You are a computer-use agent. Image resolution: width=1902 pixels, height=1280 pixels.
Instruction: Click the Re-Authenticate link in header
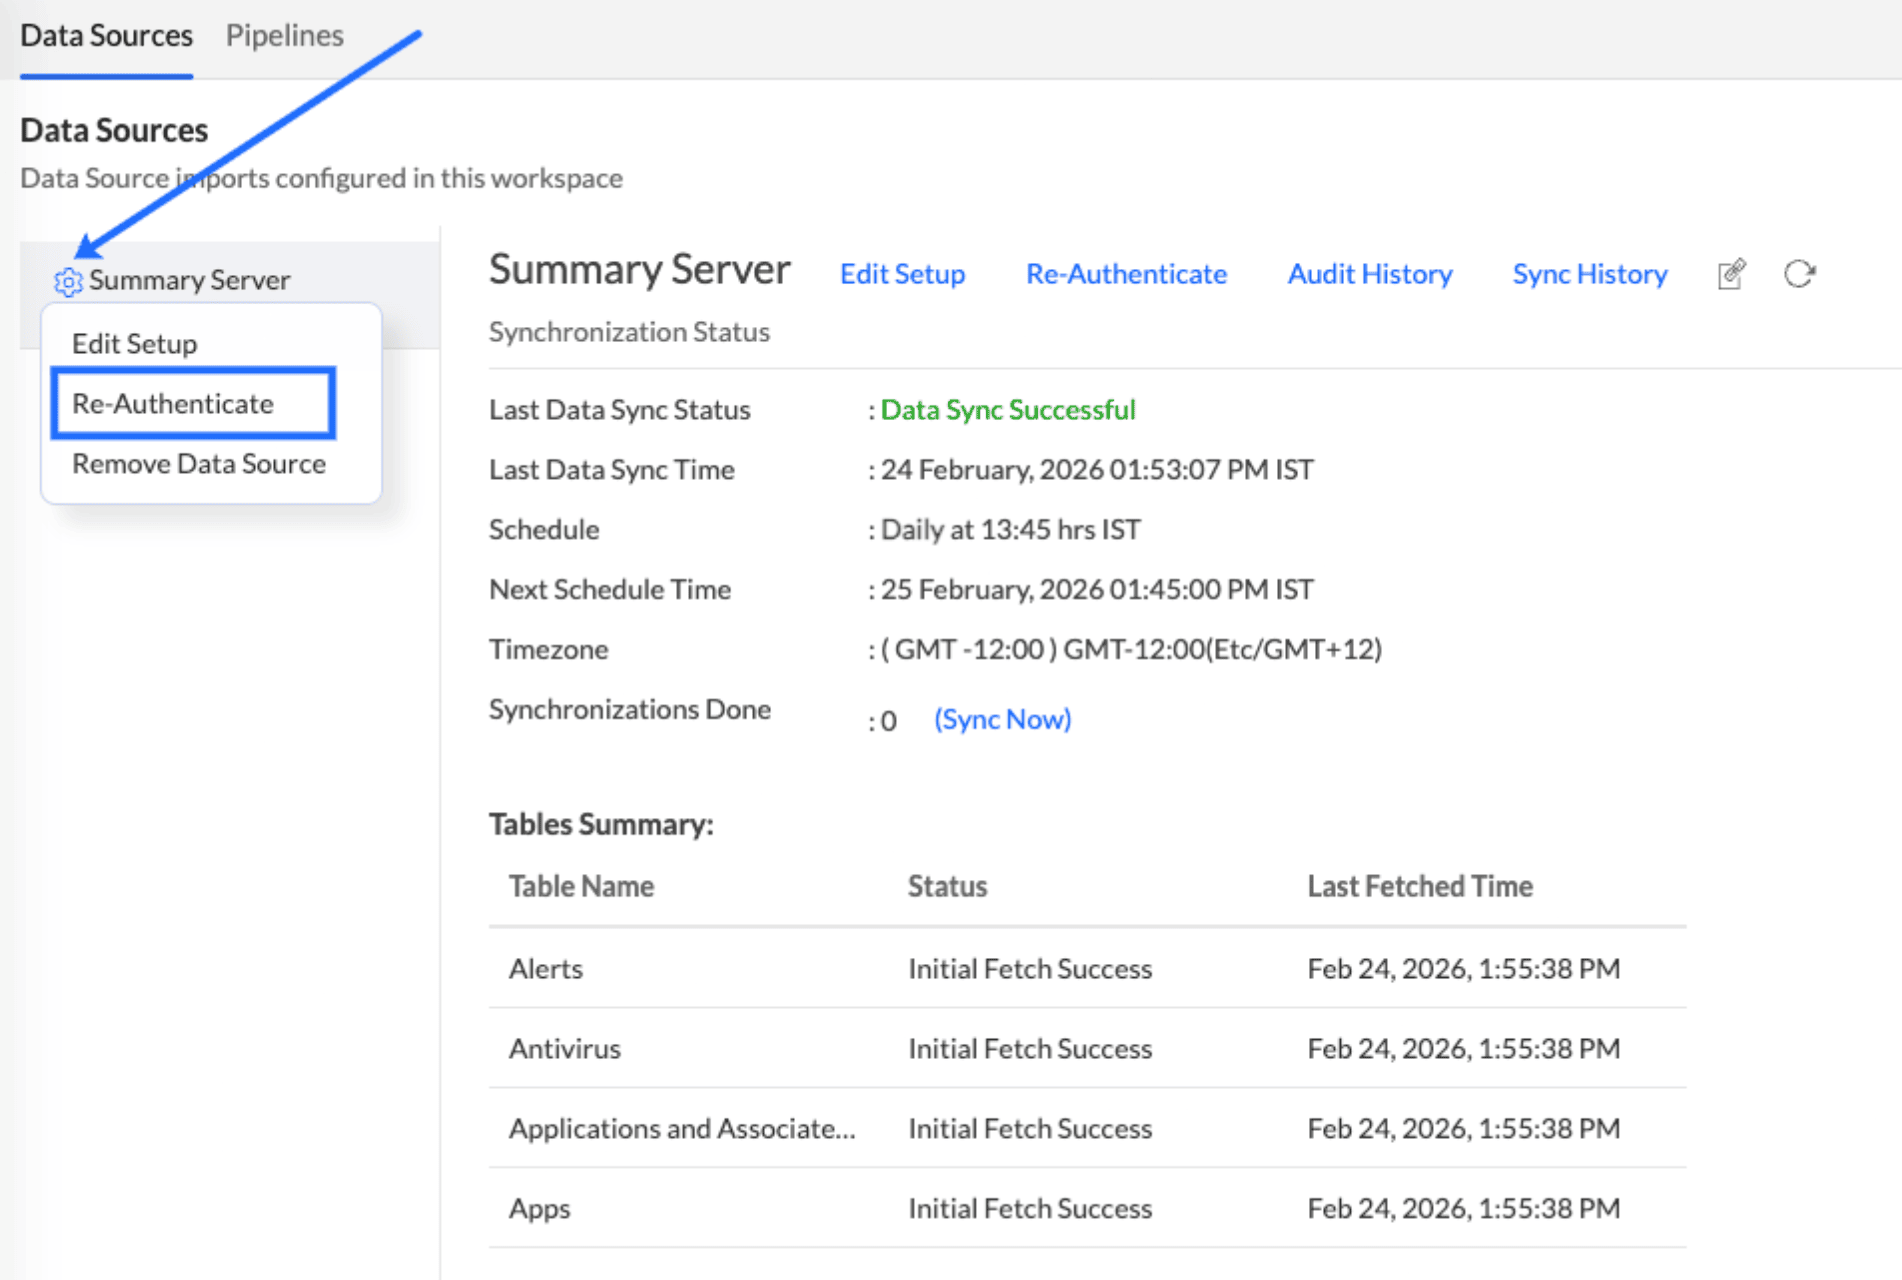pyautogui.click(x=1127, y=274)
